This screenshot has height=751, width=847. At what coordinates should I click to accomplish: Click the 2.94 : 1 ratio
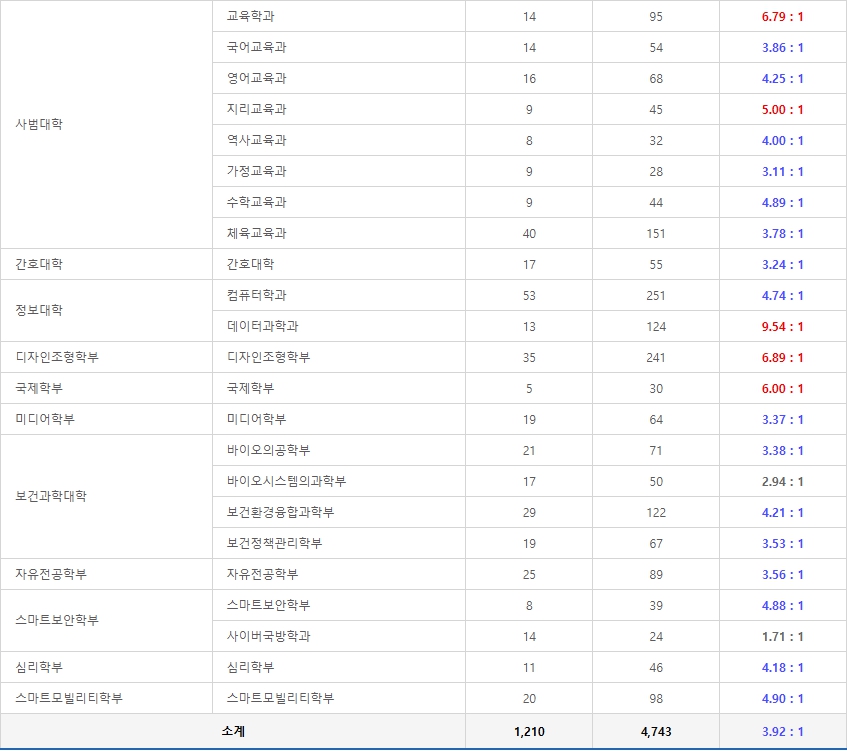click(782, 481)
